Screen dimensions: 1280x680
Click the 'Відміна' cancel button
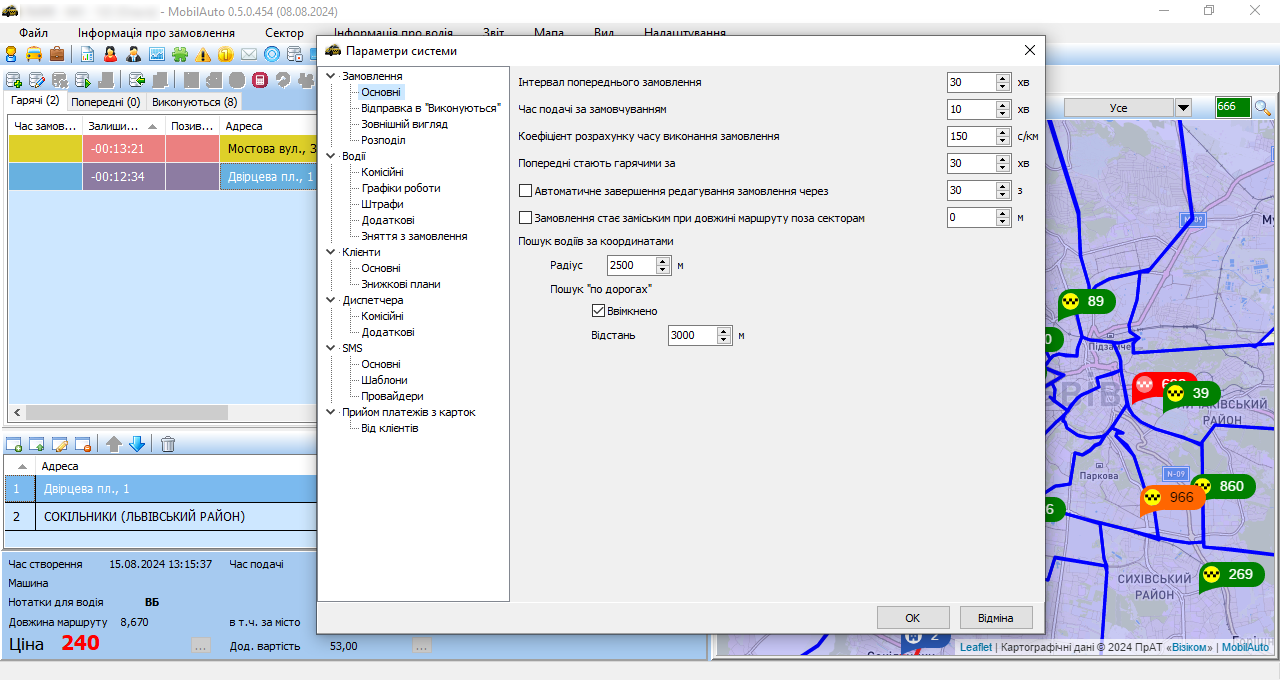point(995,617)
